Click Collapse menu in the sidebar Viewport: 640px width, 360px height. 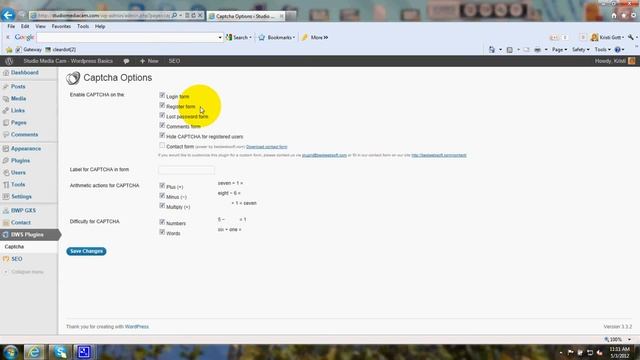[23, 272]
